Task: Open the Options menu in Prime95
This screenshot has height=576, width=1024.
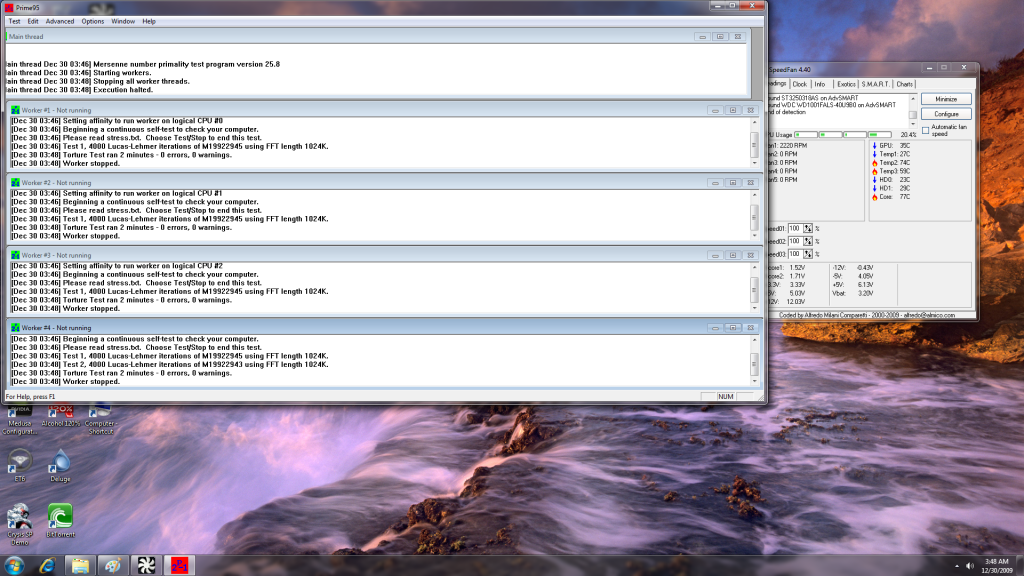Action: click(x=92, y=21)
